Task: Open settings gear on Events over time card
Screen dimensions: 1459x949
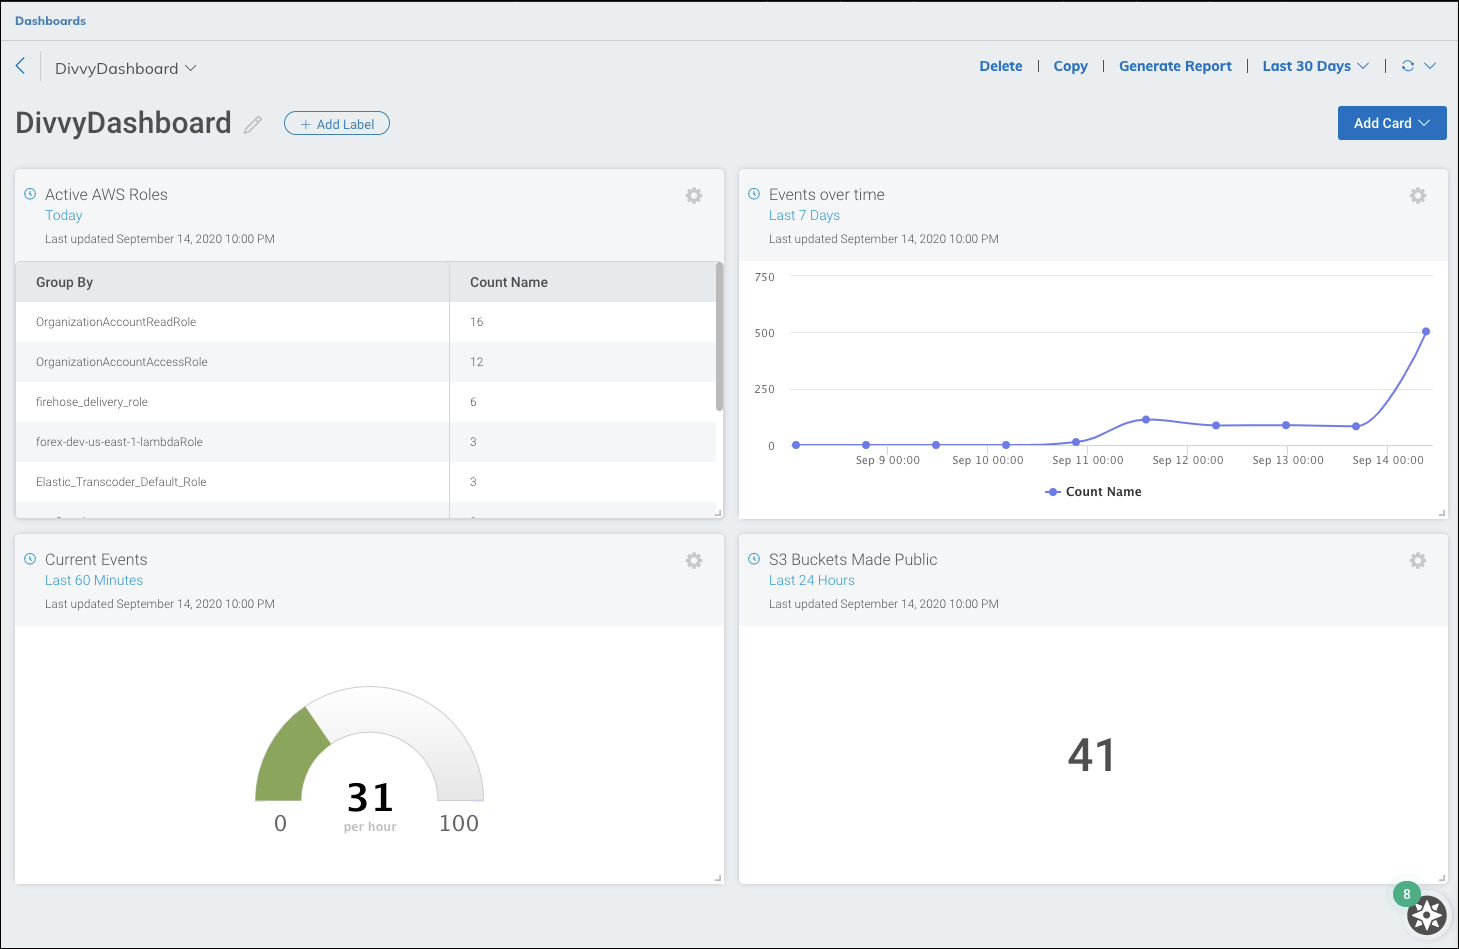Action: point(1418,196)
